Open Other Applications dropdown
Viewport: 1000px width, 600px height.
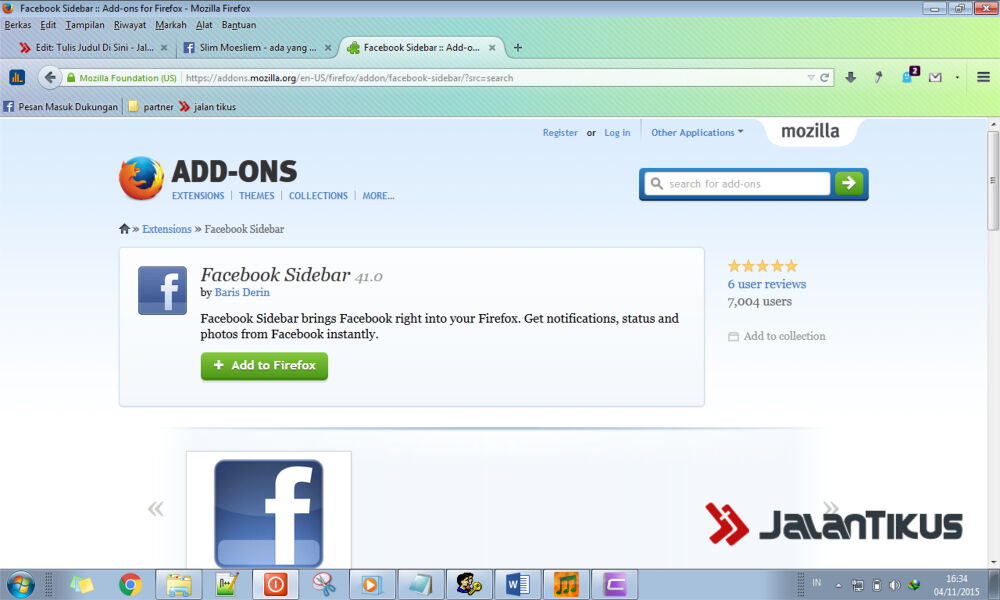tap(696, 131)
